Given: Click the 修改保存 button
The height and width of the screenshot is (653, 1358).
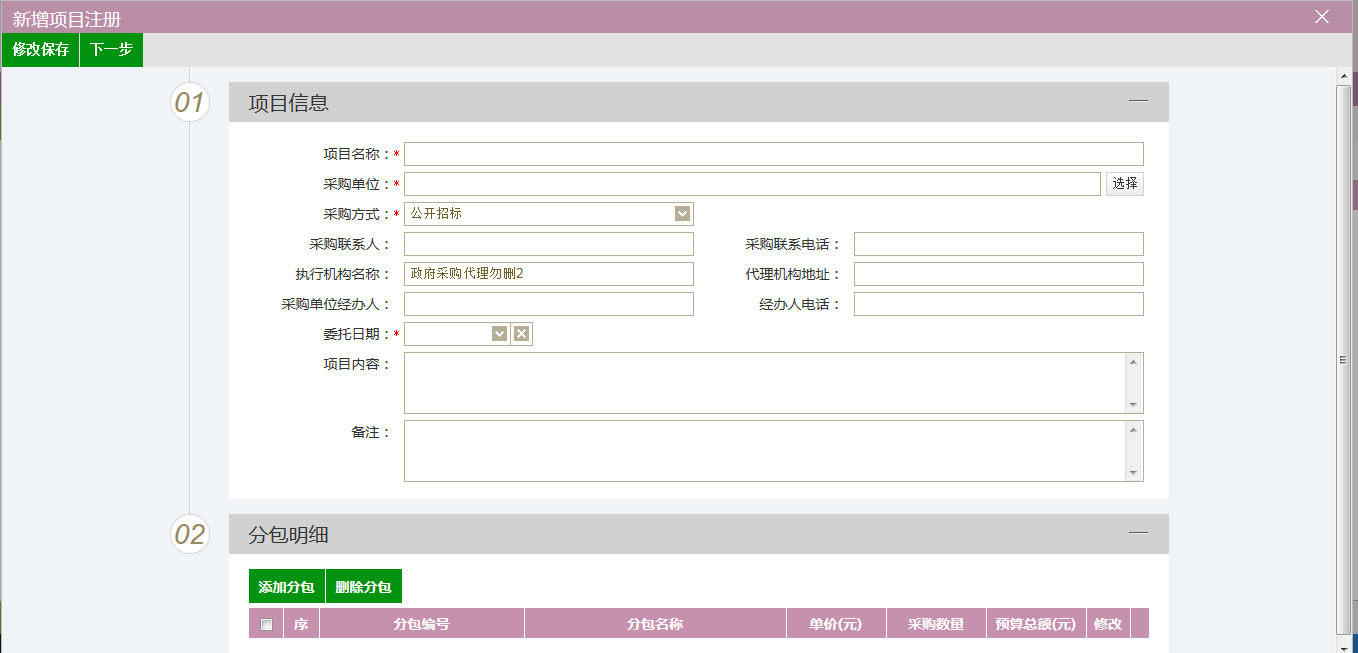Looking at the screenshot, I should pyautogui.click(x=41, y=49).
